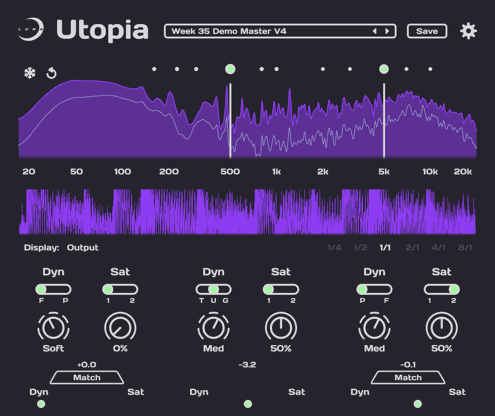Click the waveform history display
Viewport: 495px width, 416px height.
[x=247, y=212]
